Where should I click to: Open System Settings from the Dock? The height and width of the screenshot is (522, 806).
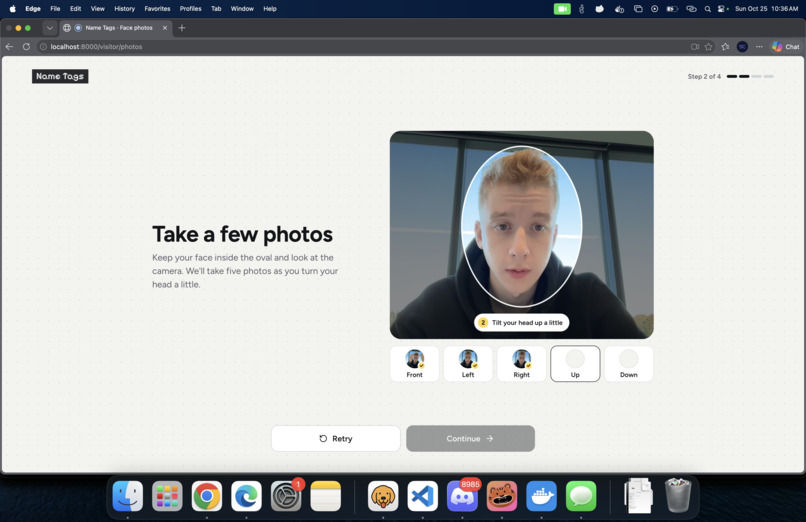click(286, 496)
